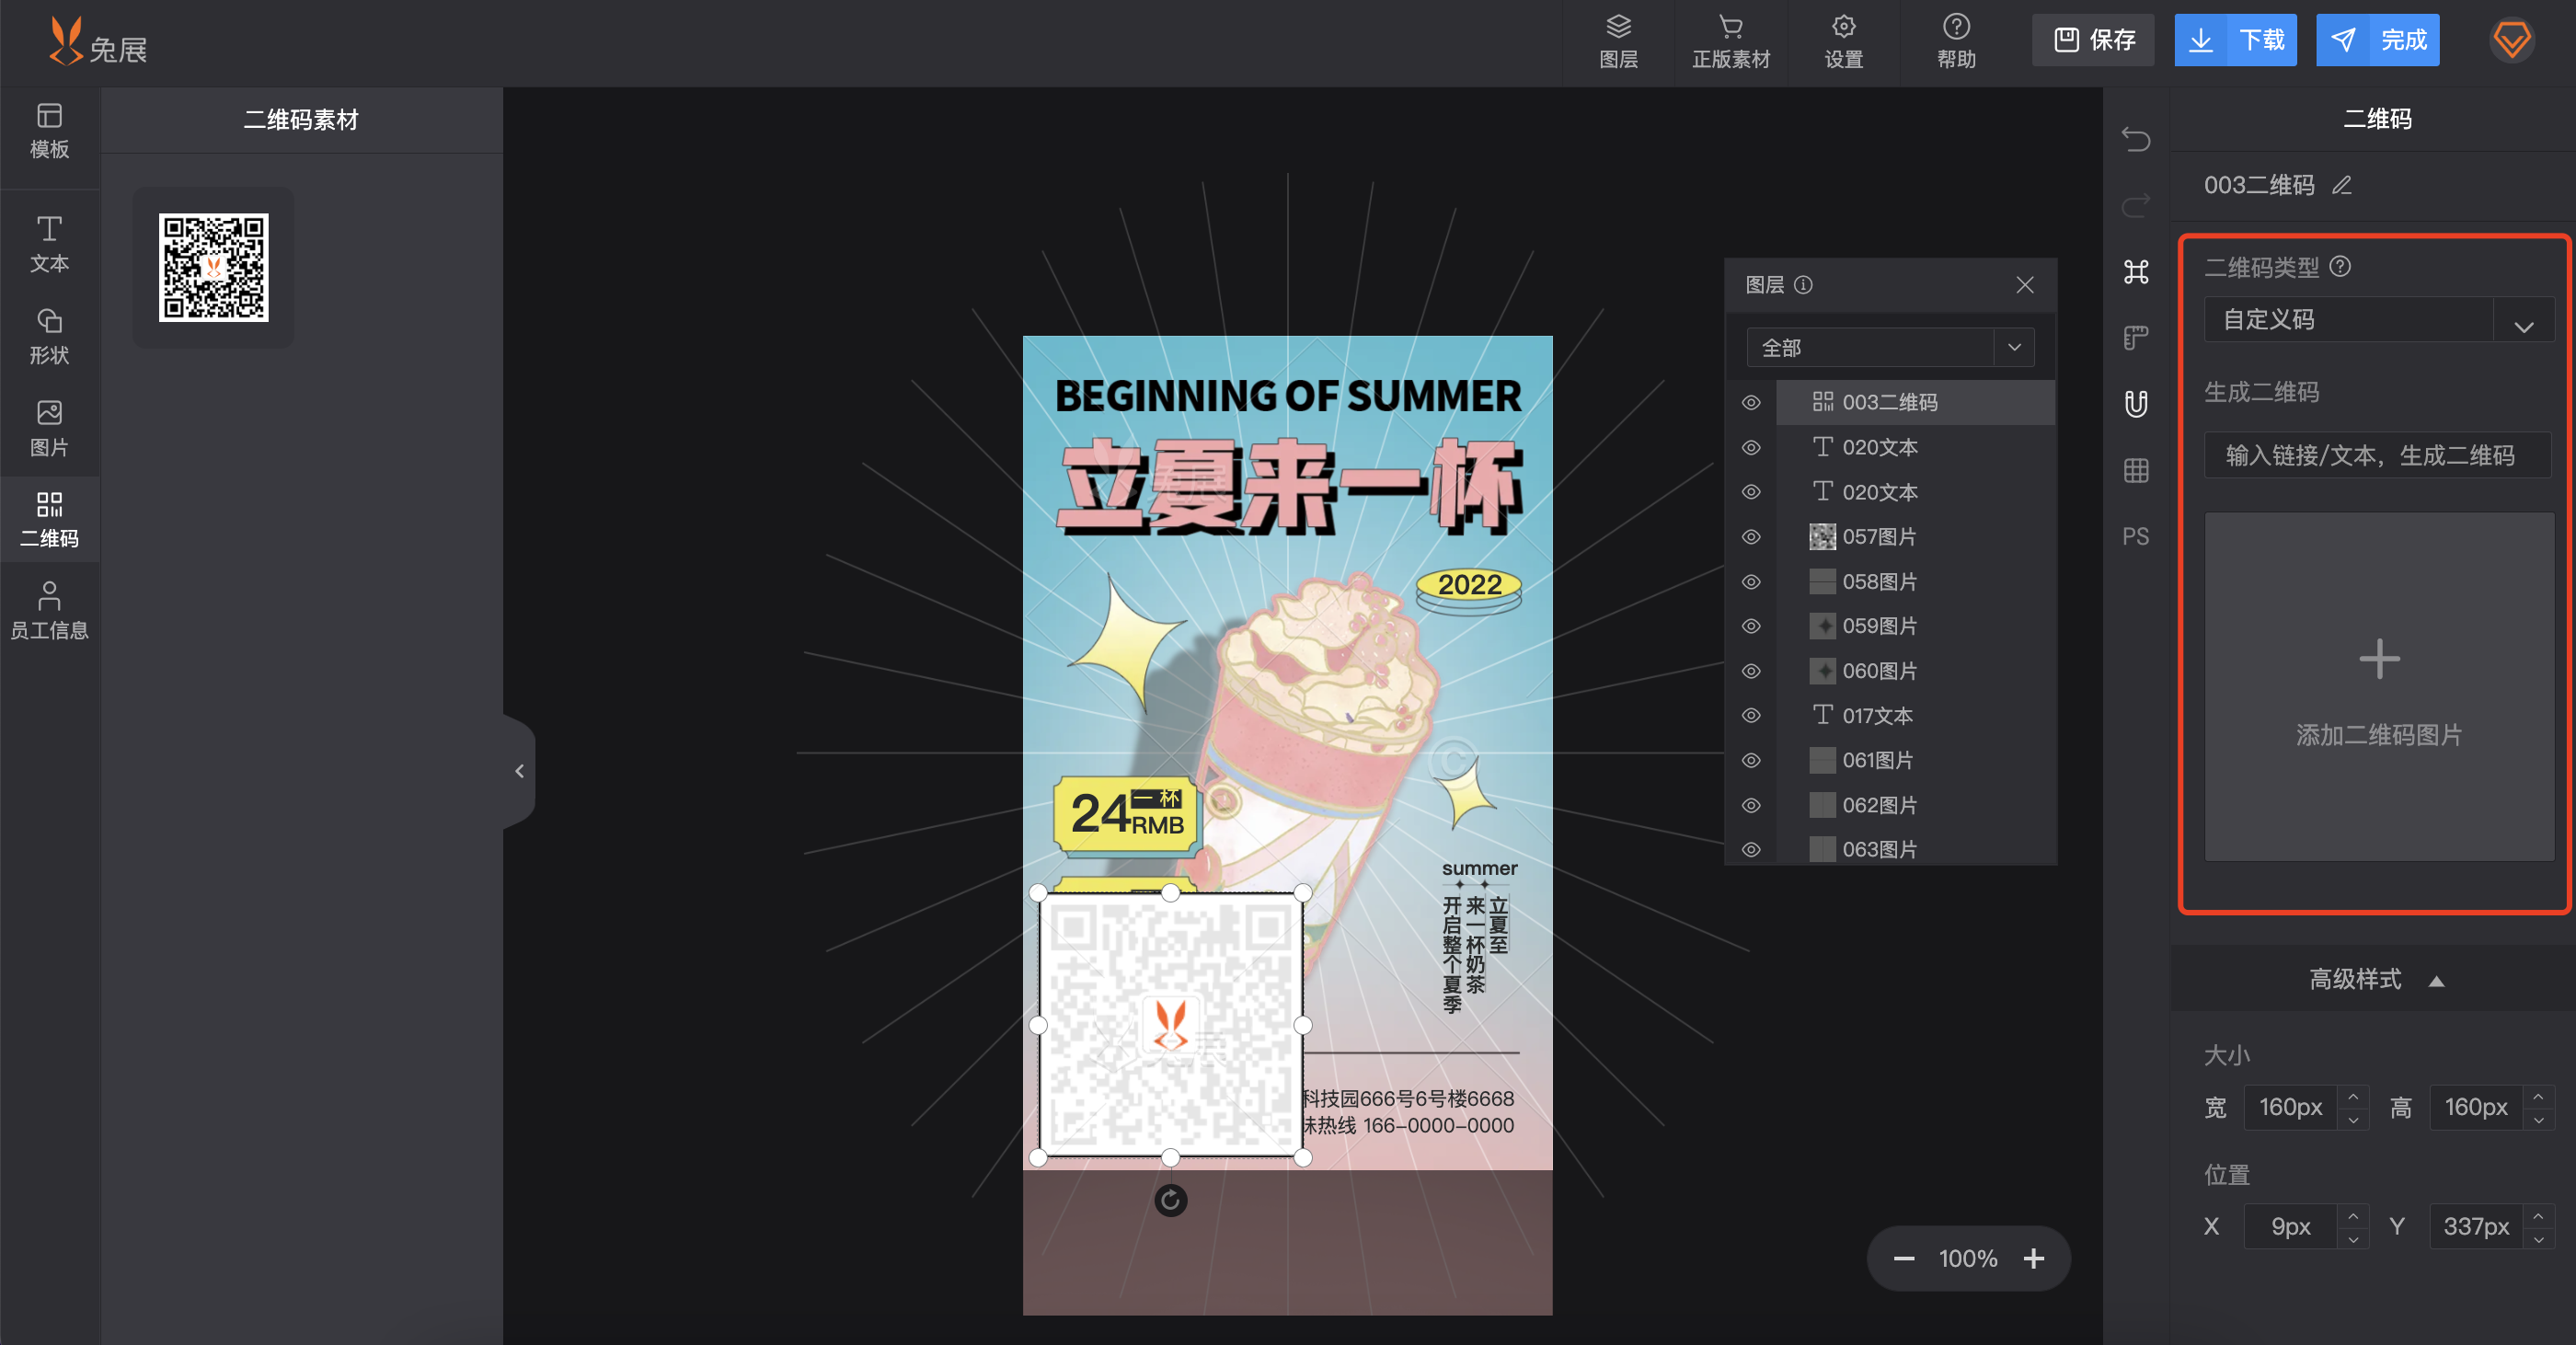Select the 003二维码 layer row
The height and width of the screenshot is (1345, 2576).
[1915, 402]
